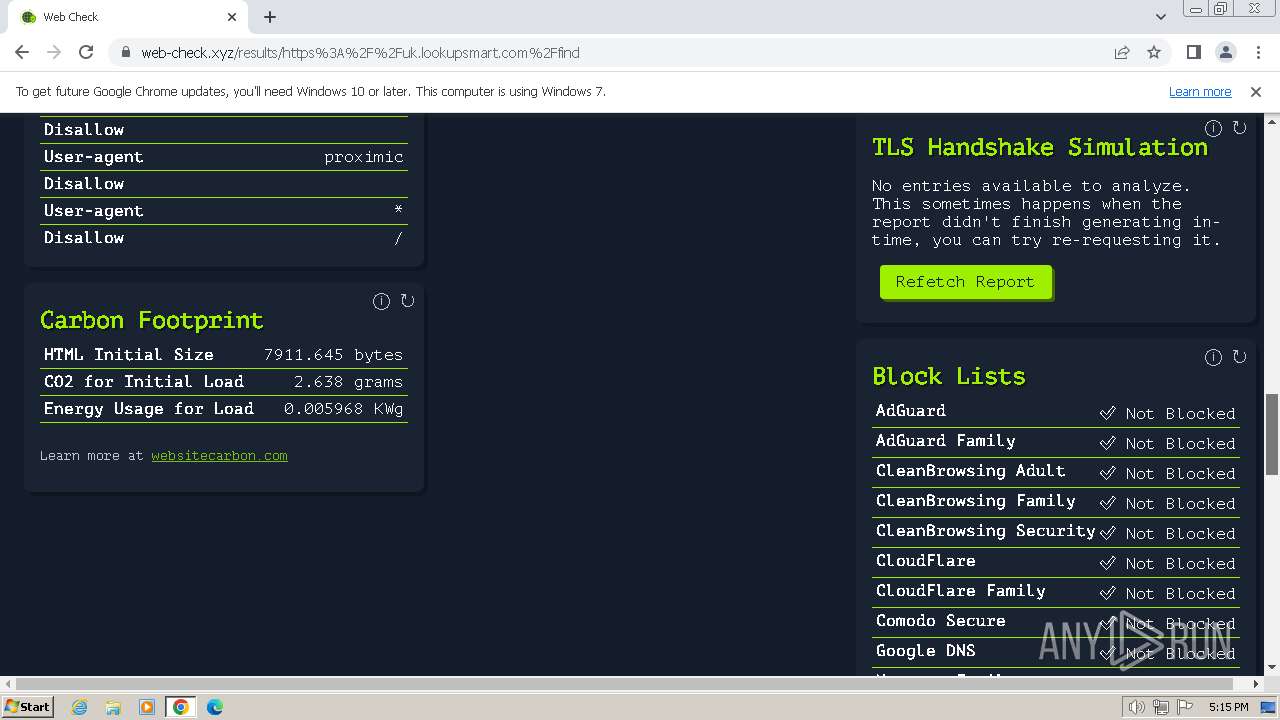Click Not Blocked status beside AdGuard
Viewport: 1280px width, 720px height.
click(1167, 413)
